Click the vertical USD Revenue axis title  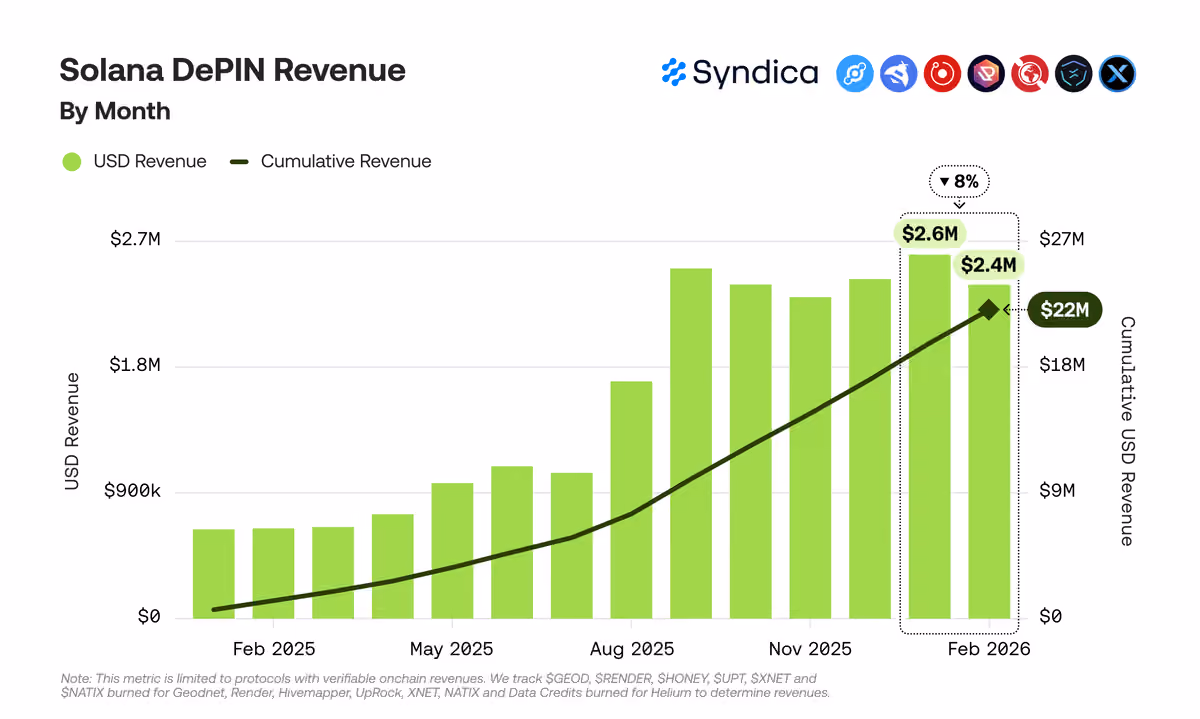[72, 431]
